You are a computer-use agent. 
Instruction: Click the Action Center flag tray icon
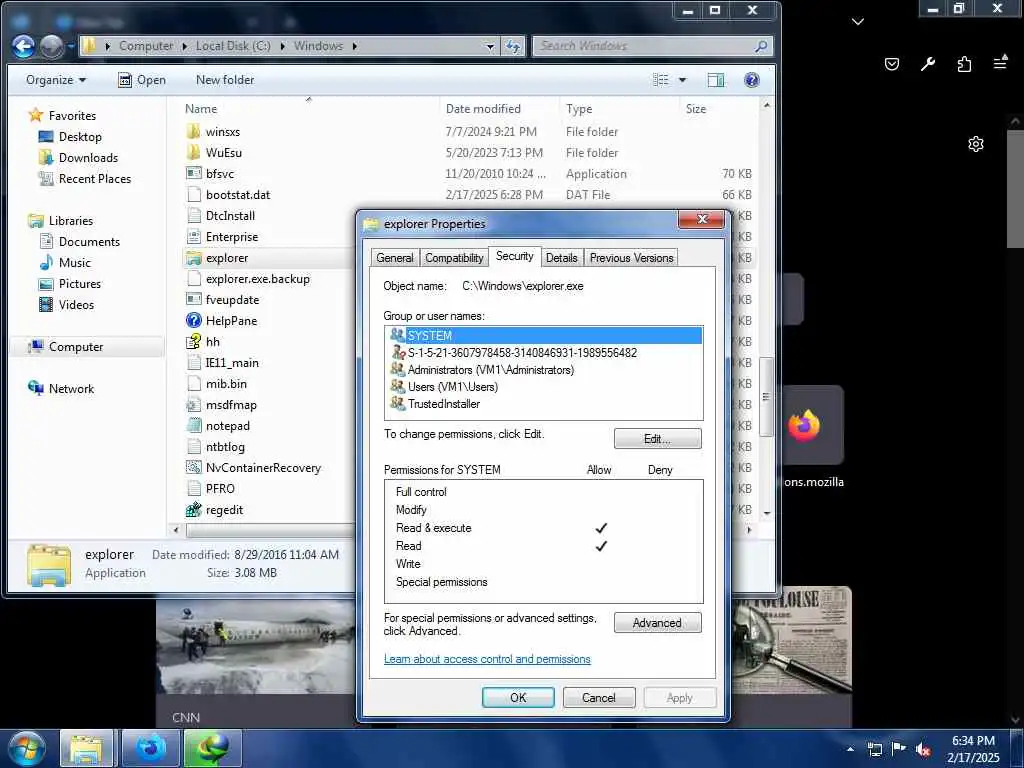(x=899, y=749)
